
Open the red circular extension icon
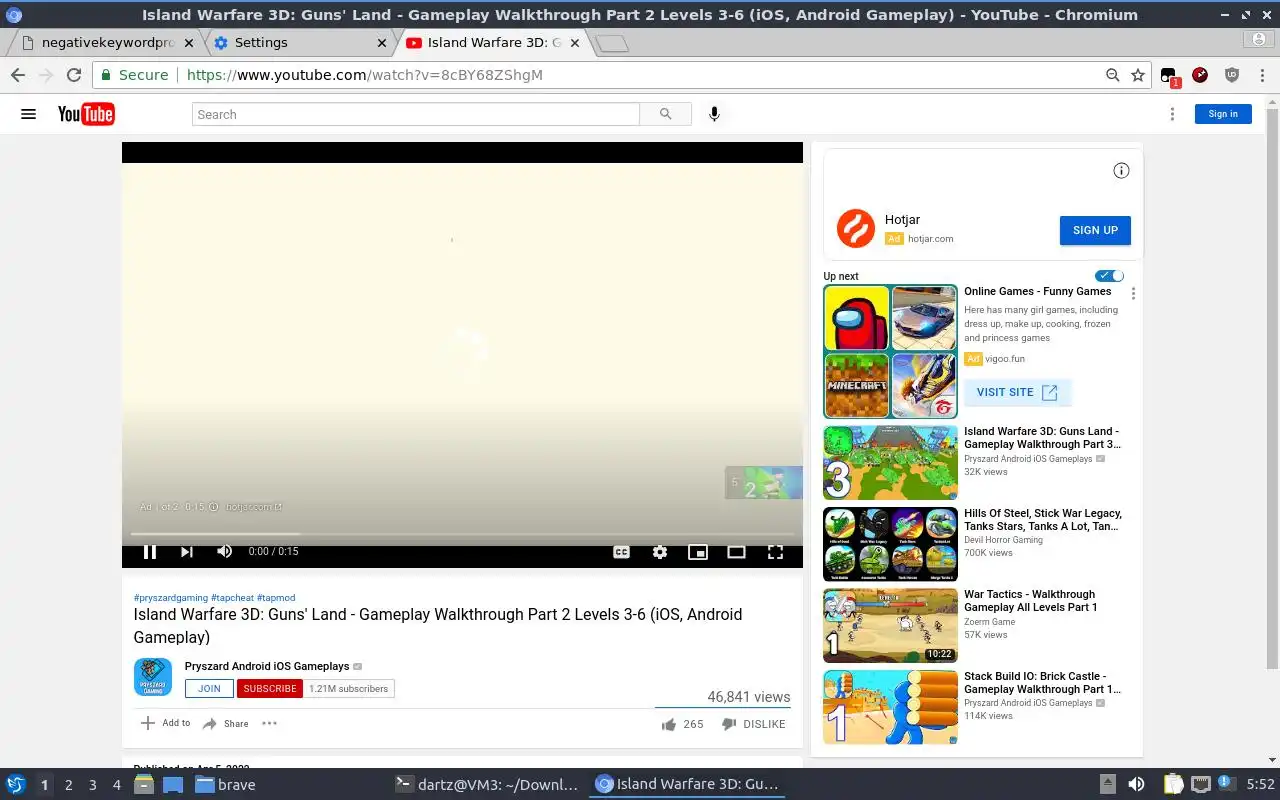(1200, 75)
